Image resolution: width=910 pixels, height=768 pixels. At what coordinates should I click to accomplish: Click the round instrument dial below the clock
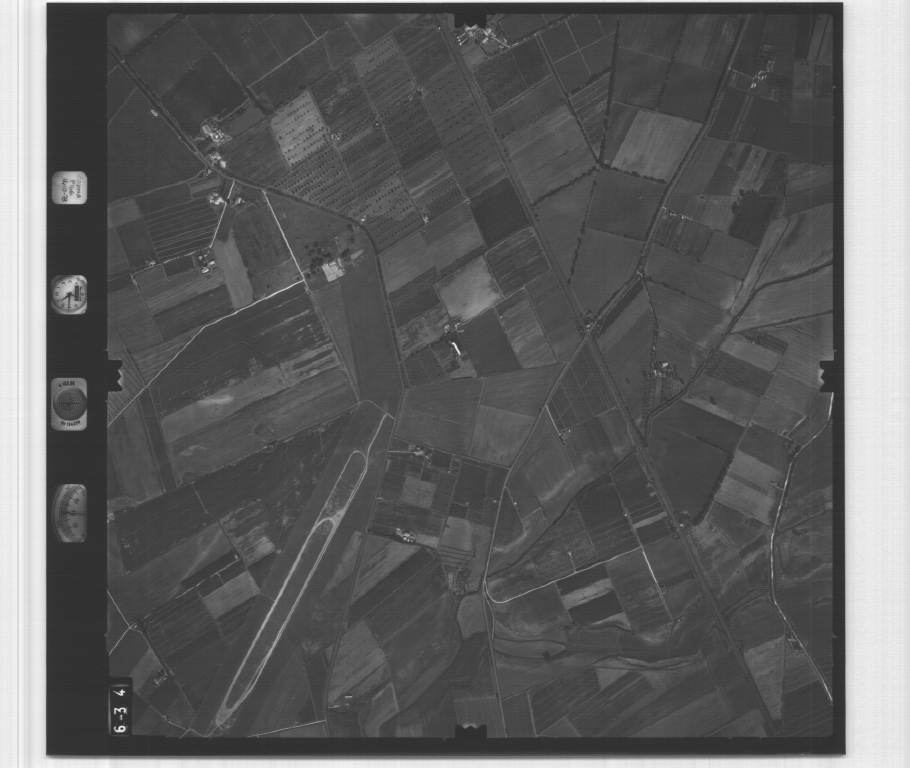69,403
